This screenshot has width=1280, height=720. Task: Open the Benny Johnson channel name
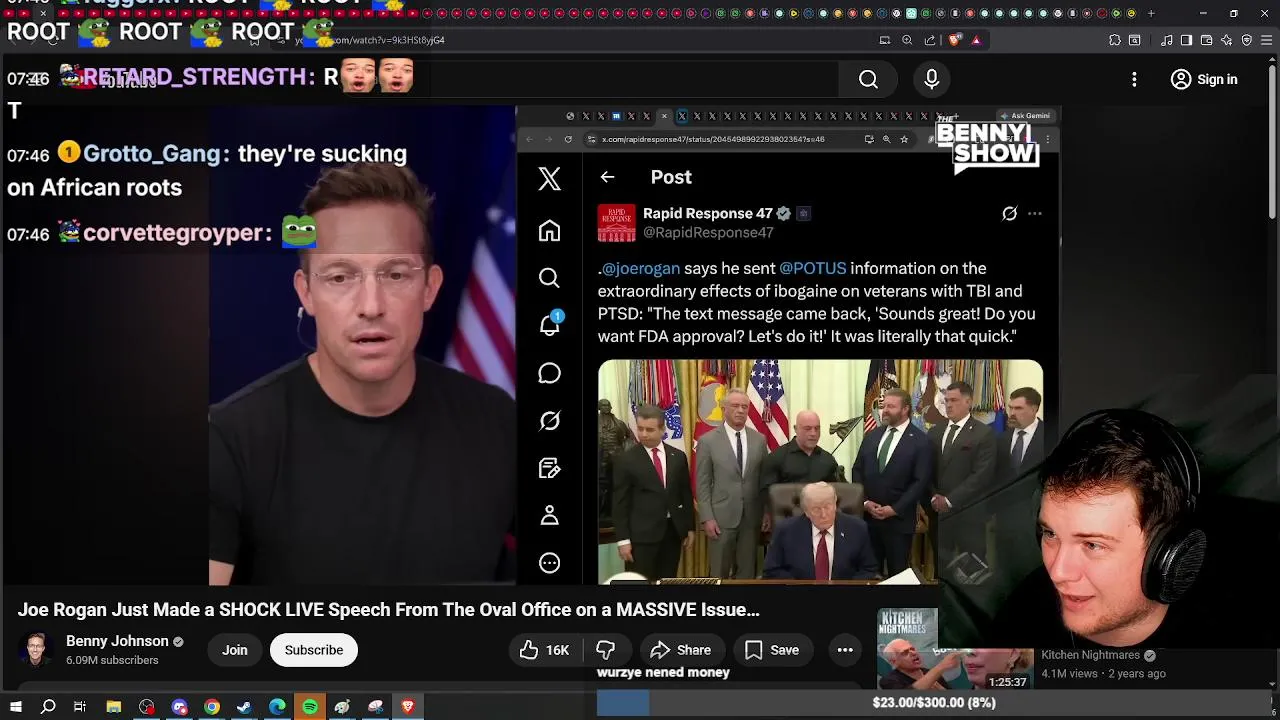117,641
